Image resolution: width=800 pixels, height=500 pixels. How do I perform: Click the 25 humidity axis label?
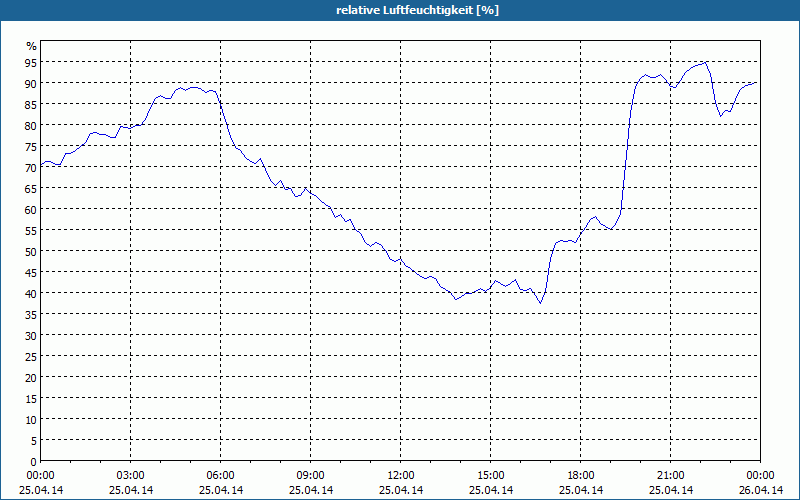(32, 356)
